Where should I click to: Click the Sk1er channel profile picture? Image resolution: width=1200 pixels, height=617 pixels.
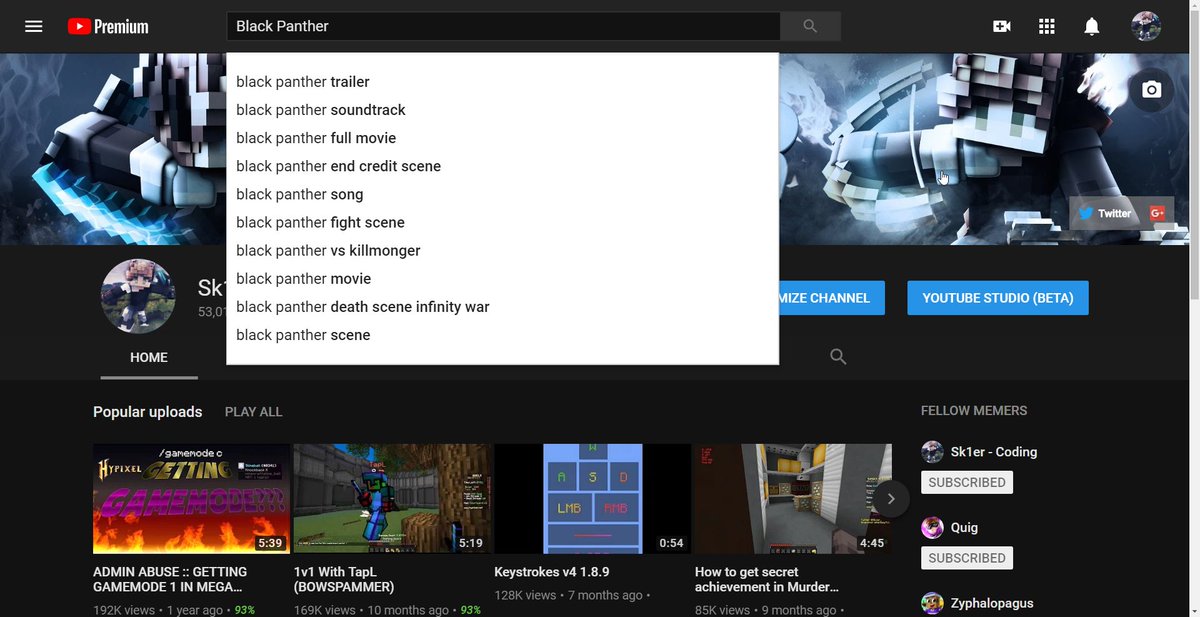(x=138, y=298)
